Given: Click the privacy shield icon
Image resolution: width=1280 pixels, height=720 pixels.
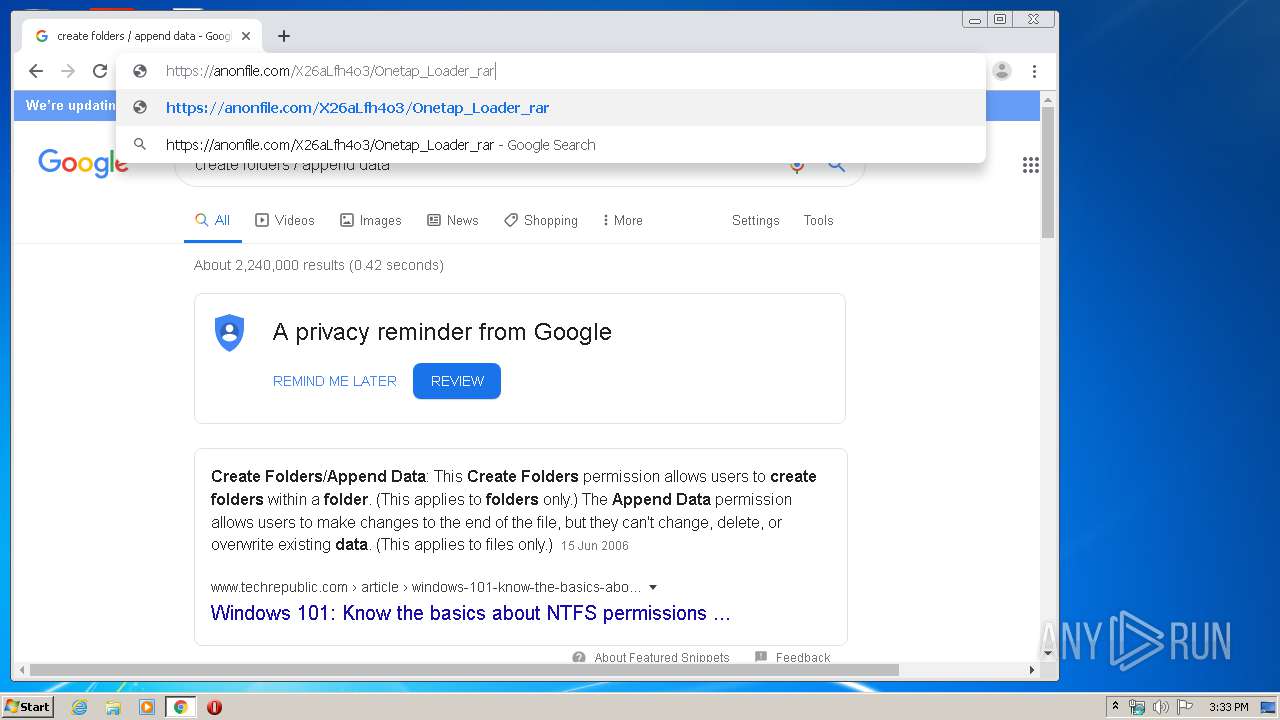Looking at the screenshot, I should [x=230, y=332].
